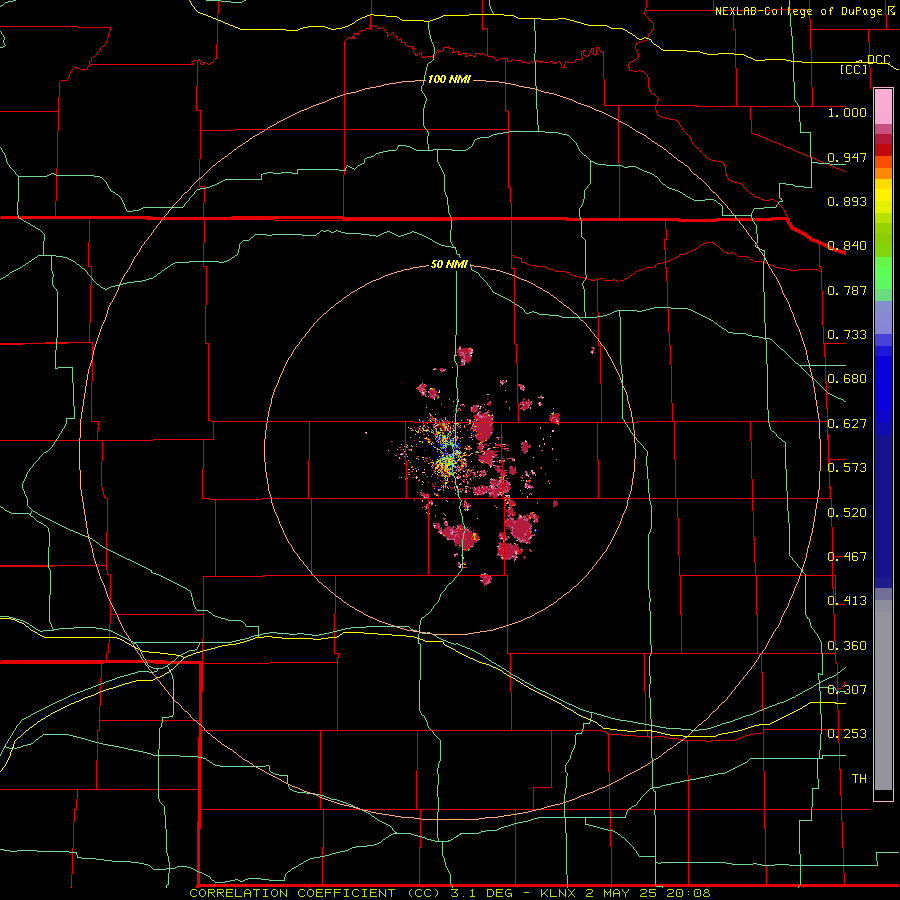Click the 1.000 value on the color scale
The image size is (900, 900).
(847, 112)
